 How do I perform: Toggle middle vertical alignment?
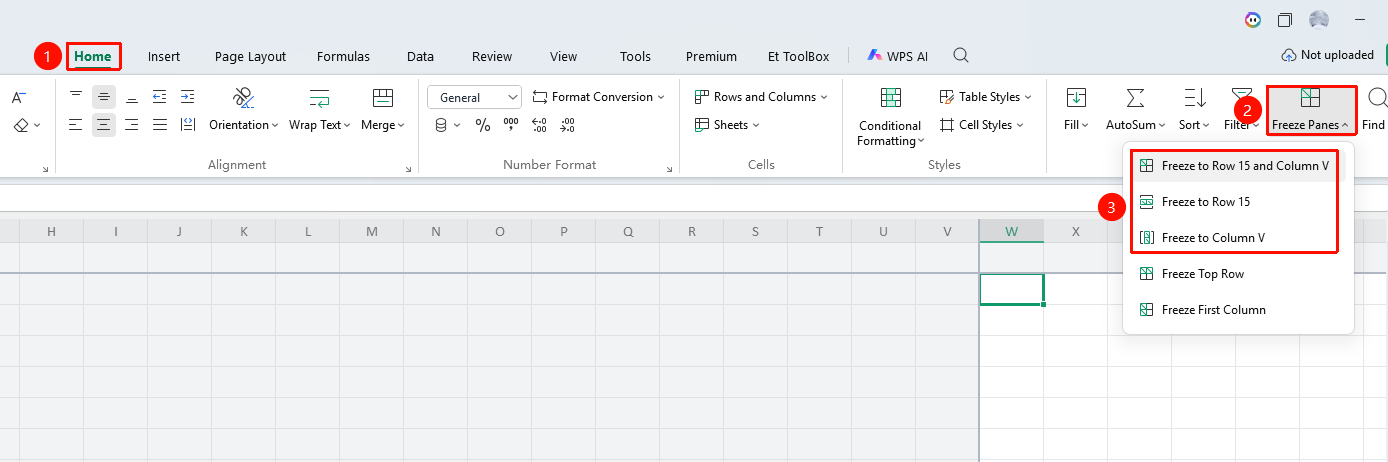pos(104,97)
